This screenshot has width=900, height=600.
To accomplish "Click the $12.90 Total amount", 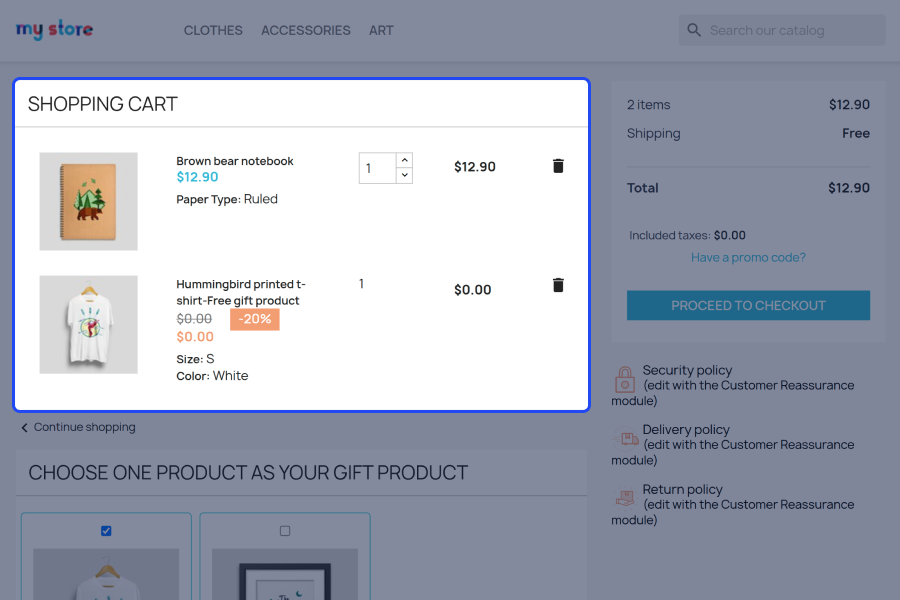I will click(848, 188).
